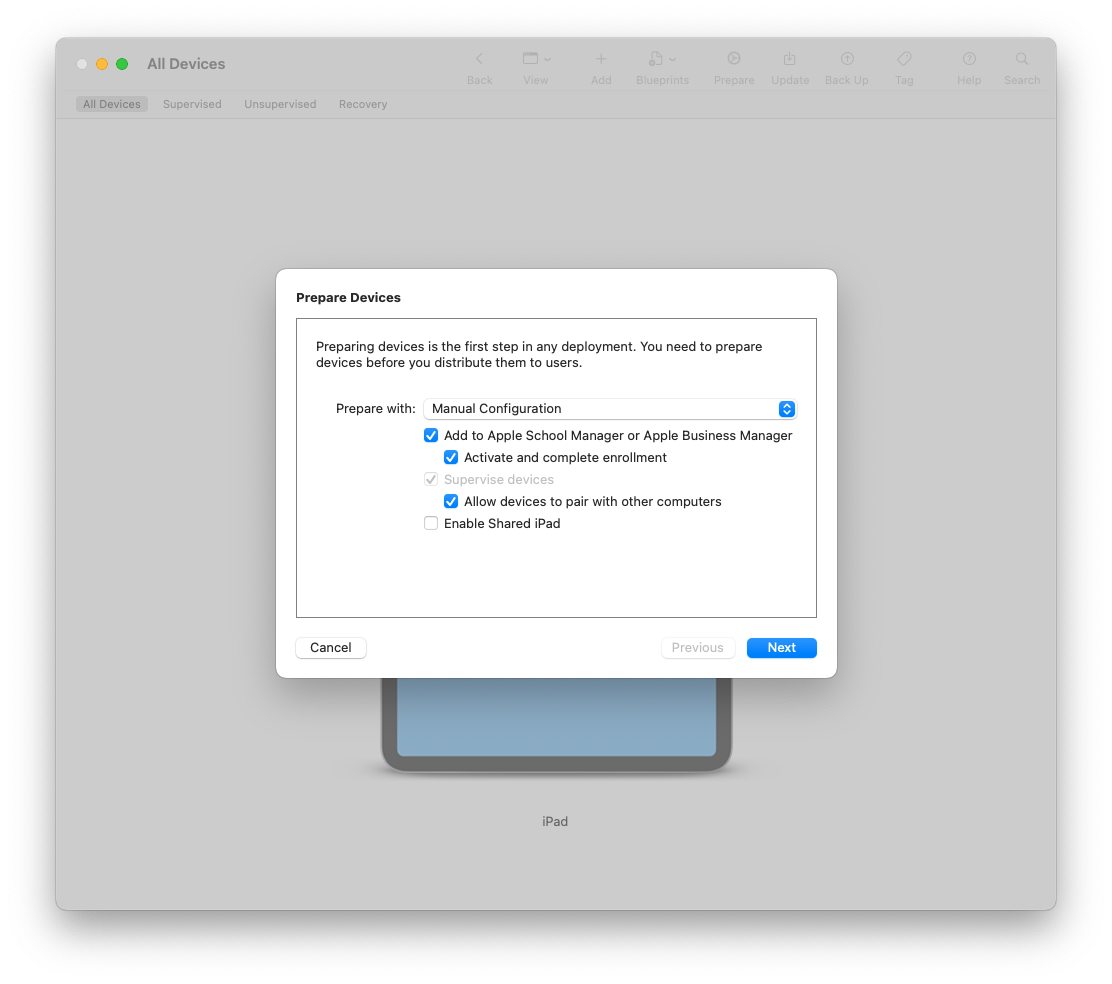Click the Next button
The image size is (1112, 984).
point(782,647)
